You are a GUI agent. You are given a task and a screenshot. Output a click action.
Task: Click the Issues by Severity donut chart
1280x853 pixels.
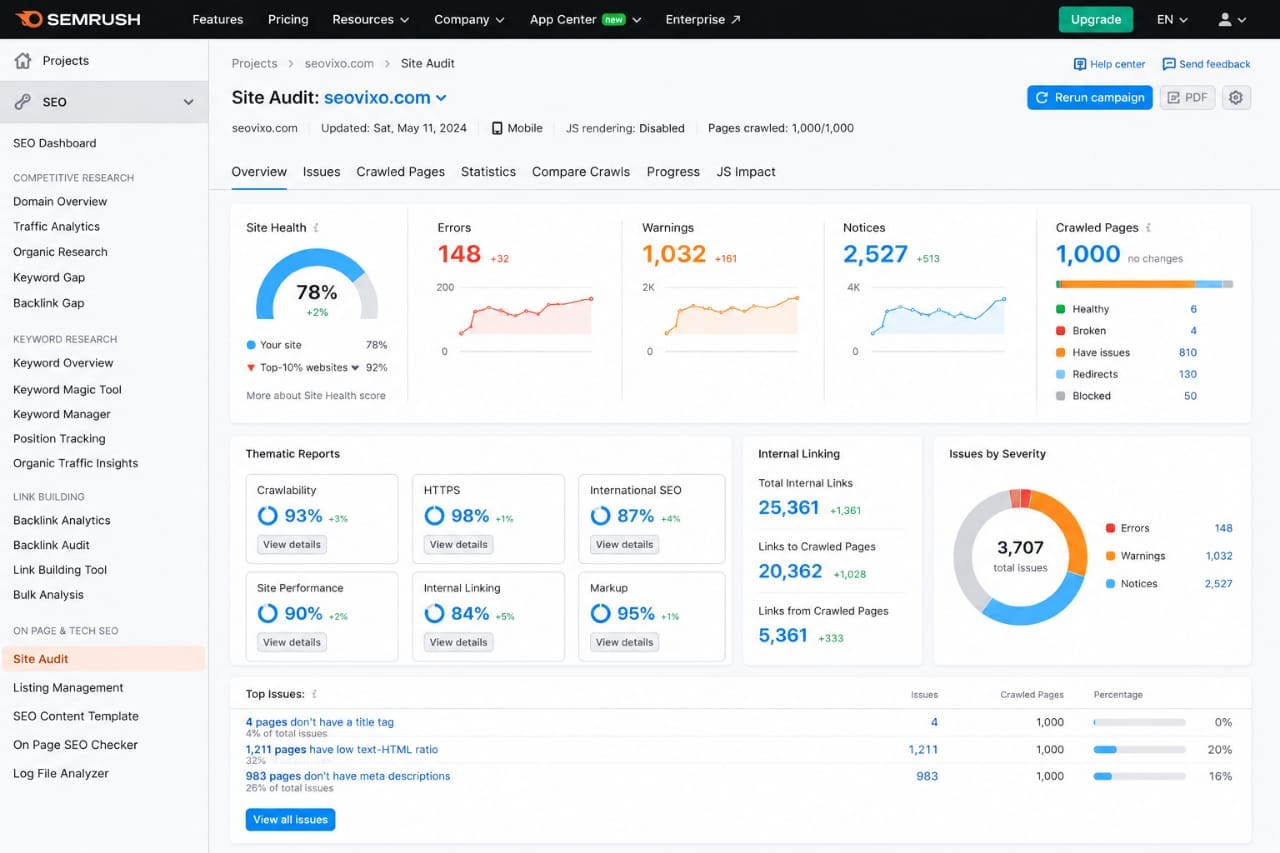click(x=1020, y=557)
